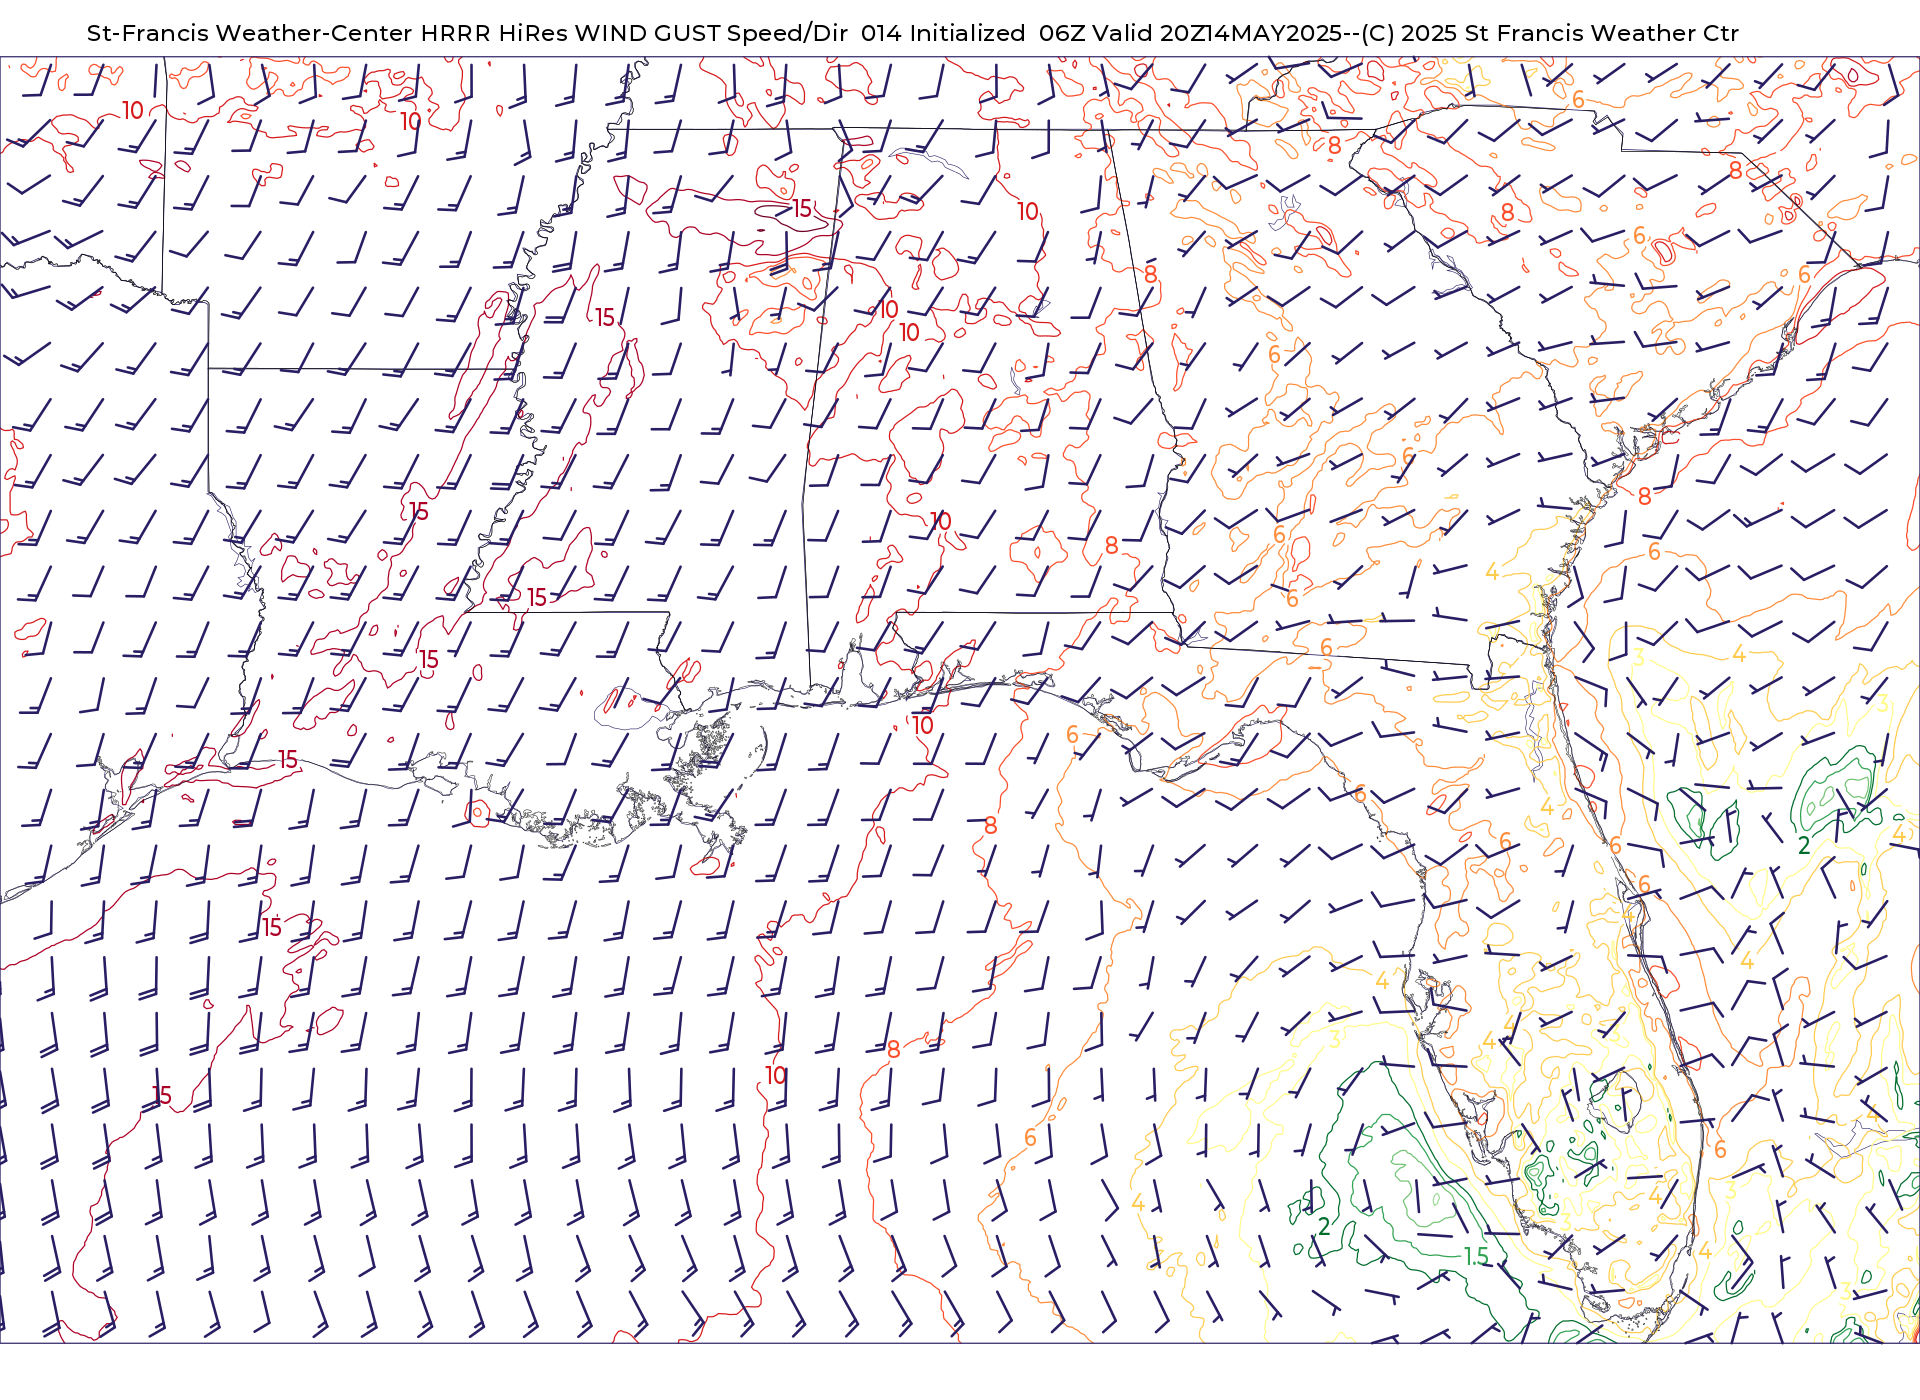
Task: Click the green "1.5" contour label
Action: click(1476, 1257)
